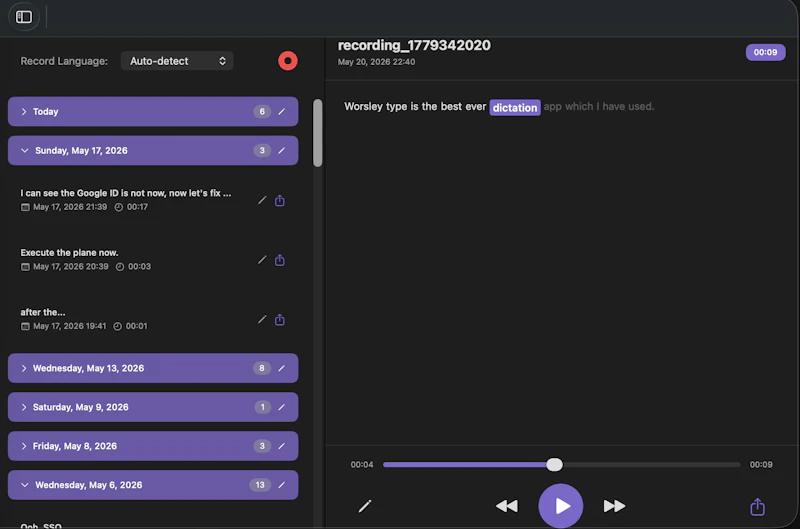This screenshot has width=800, height=529.
Task: Edit the 'Execute the plane now.' recording
Action: pos(262,260)
